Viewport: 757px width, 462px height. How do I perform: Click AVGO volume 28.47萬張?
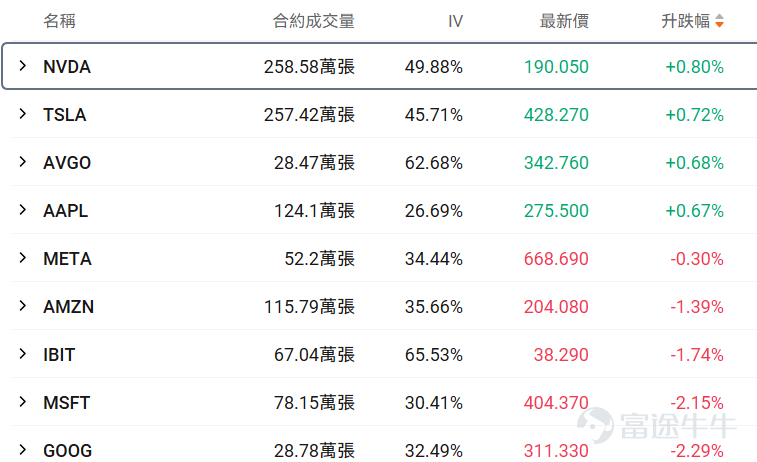pos(314,163)
